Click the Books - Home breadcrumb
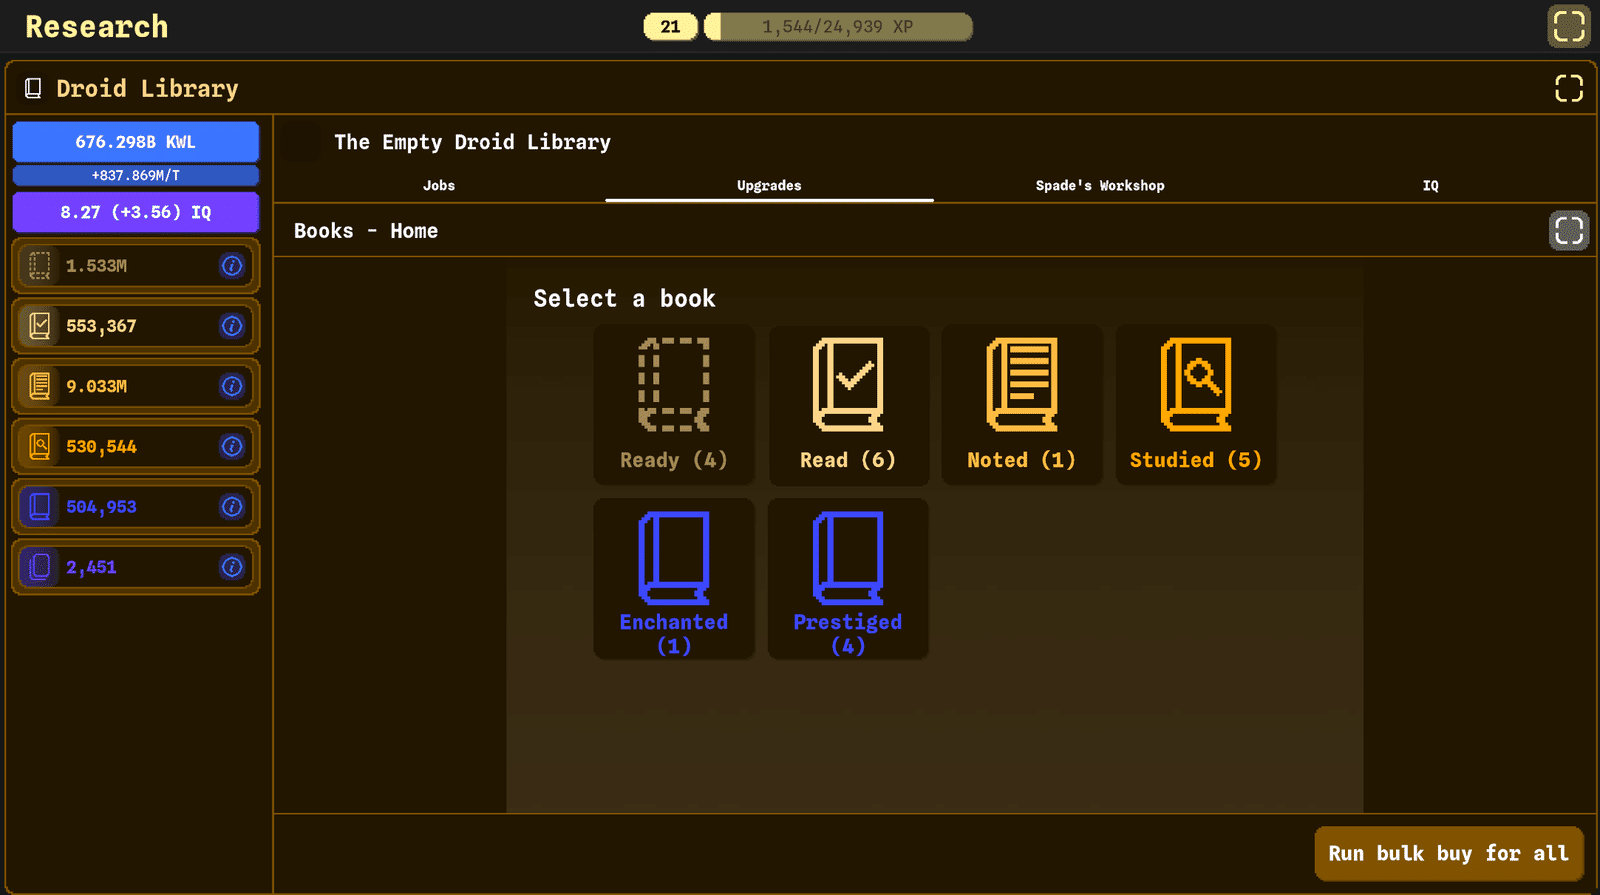The image size is (1600, 895). click(x=366, y=231)
